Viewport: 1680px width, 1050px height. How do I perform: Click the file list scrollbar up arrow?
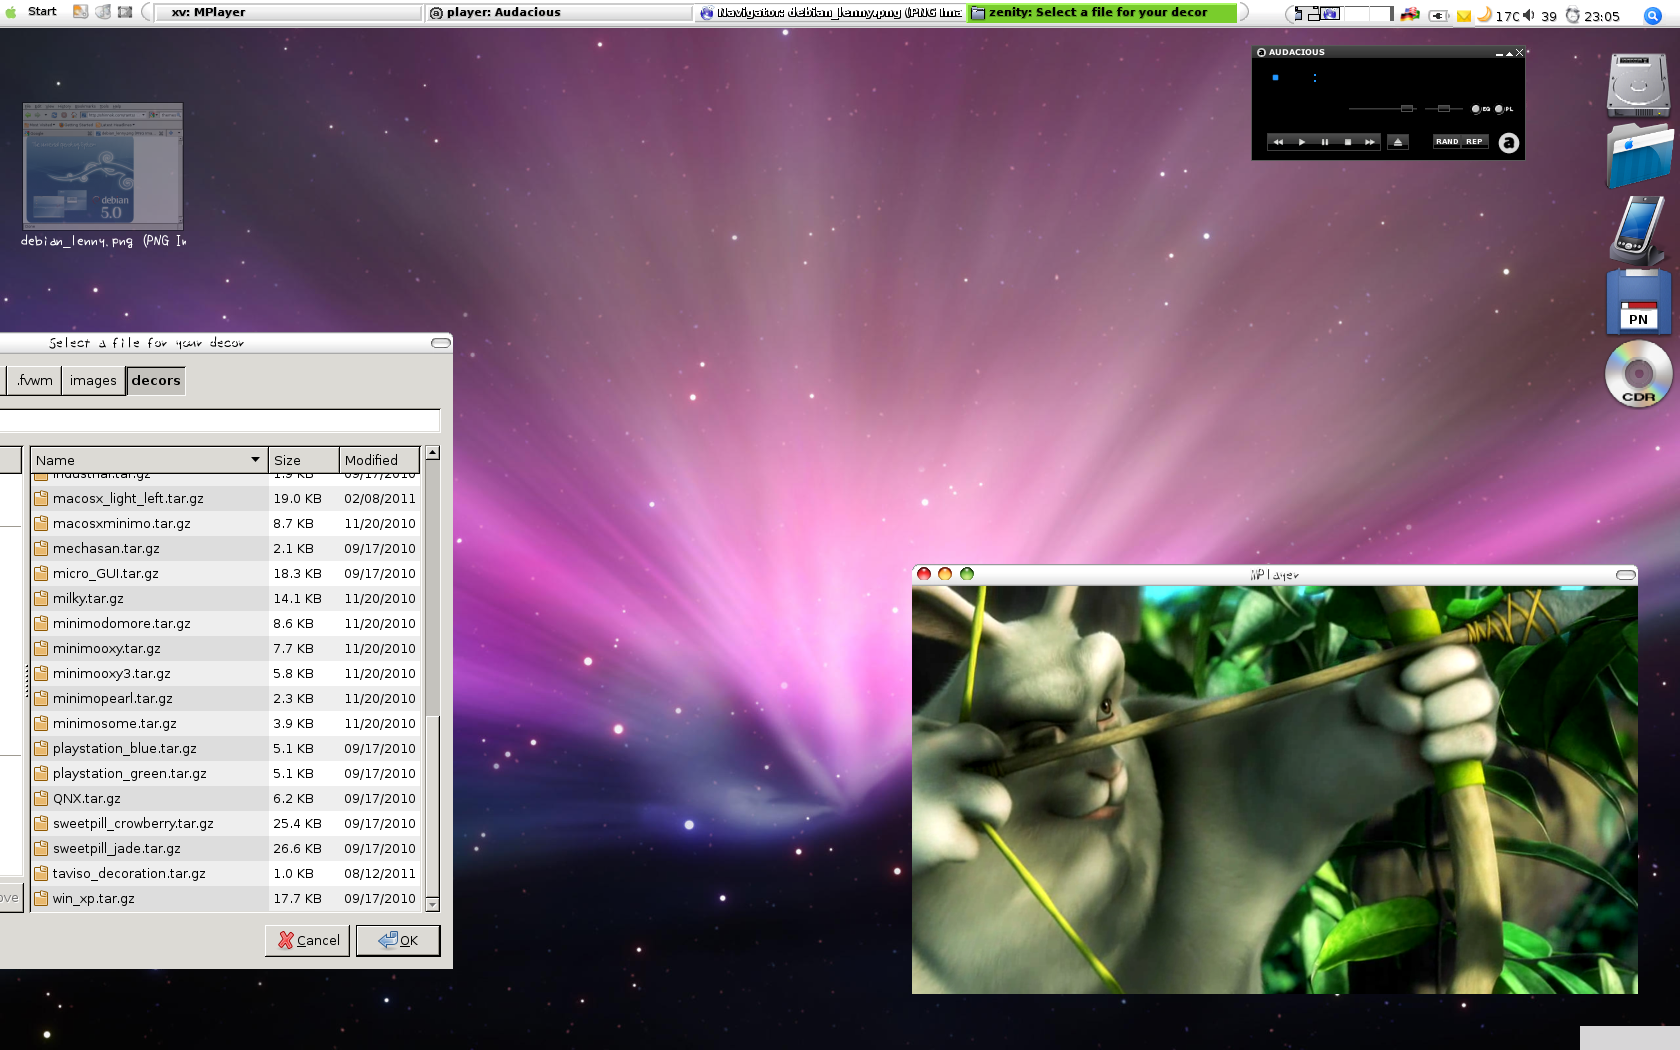(x=432, y=453)
